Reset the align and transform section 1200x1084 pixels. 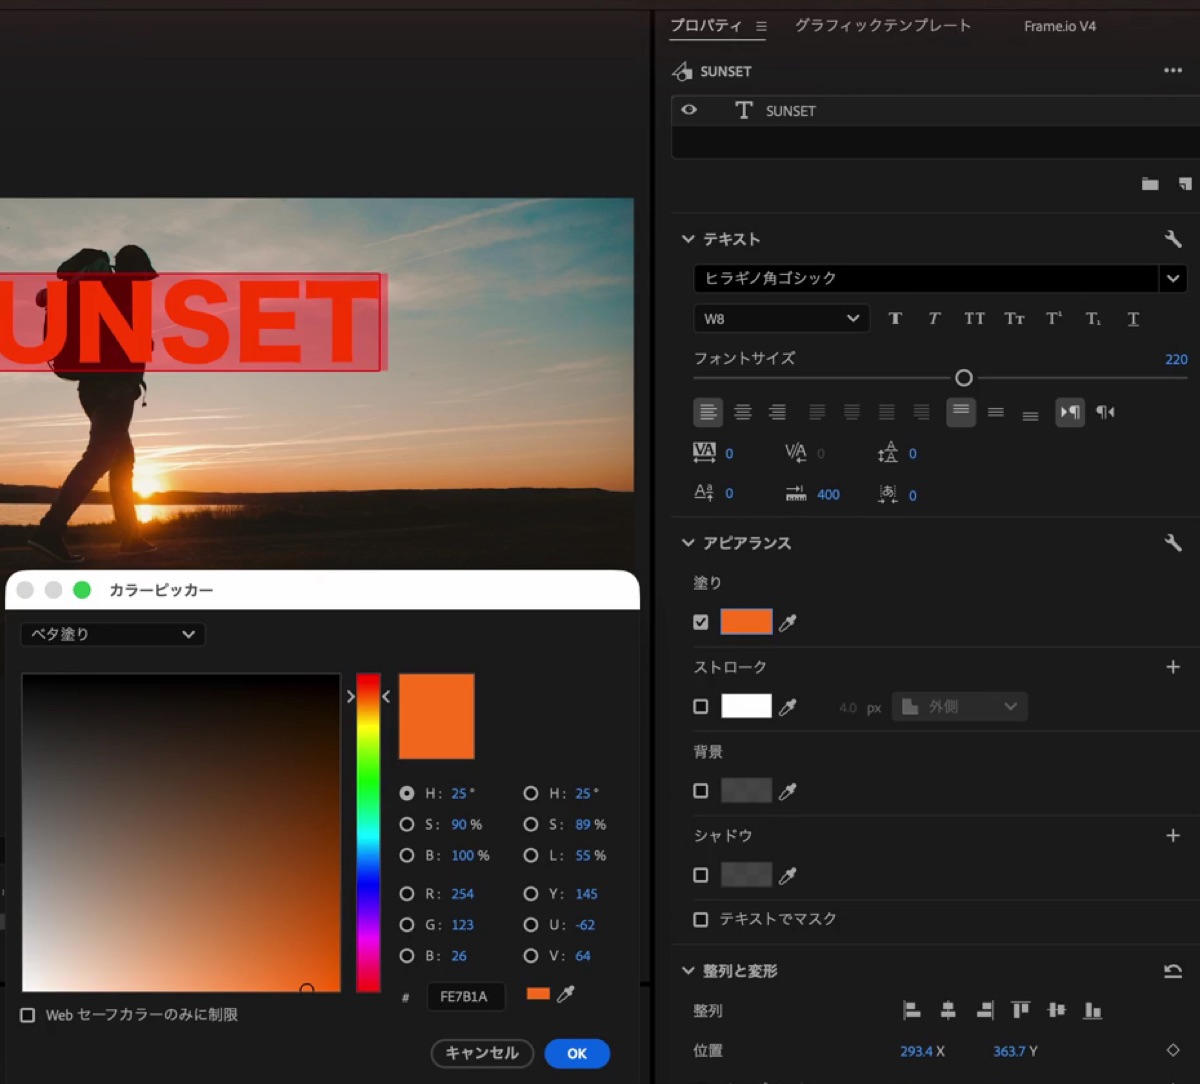1173,971
